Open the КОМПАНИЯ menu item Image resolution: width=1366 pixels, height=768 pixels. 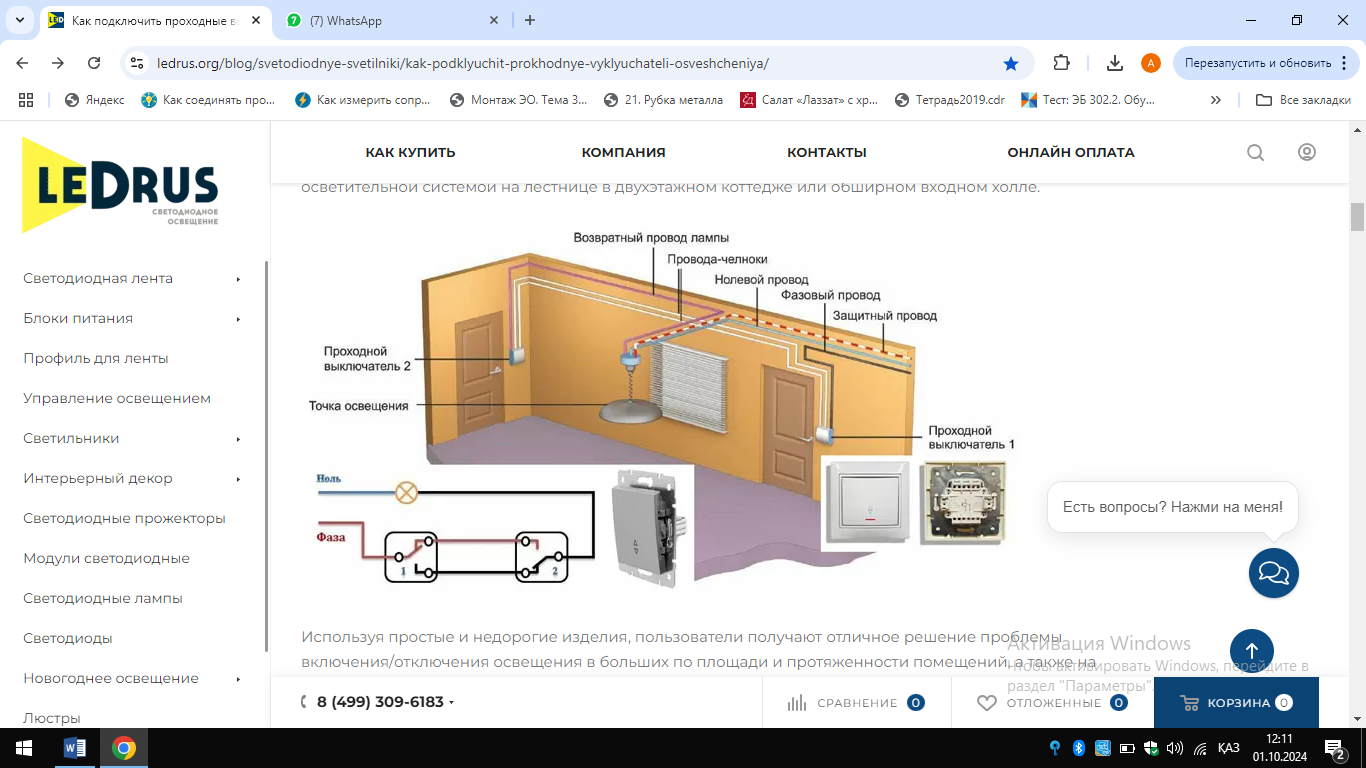coord(624,153)
